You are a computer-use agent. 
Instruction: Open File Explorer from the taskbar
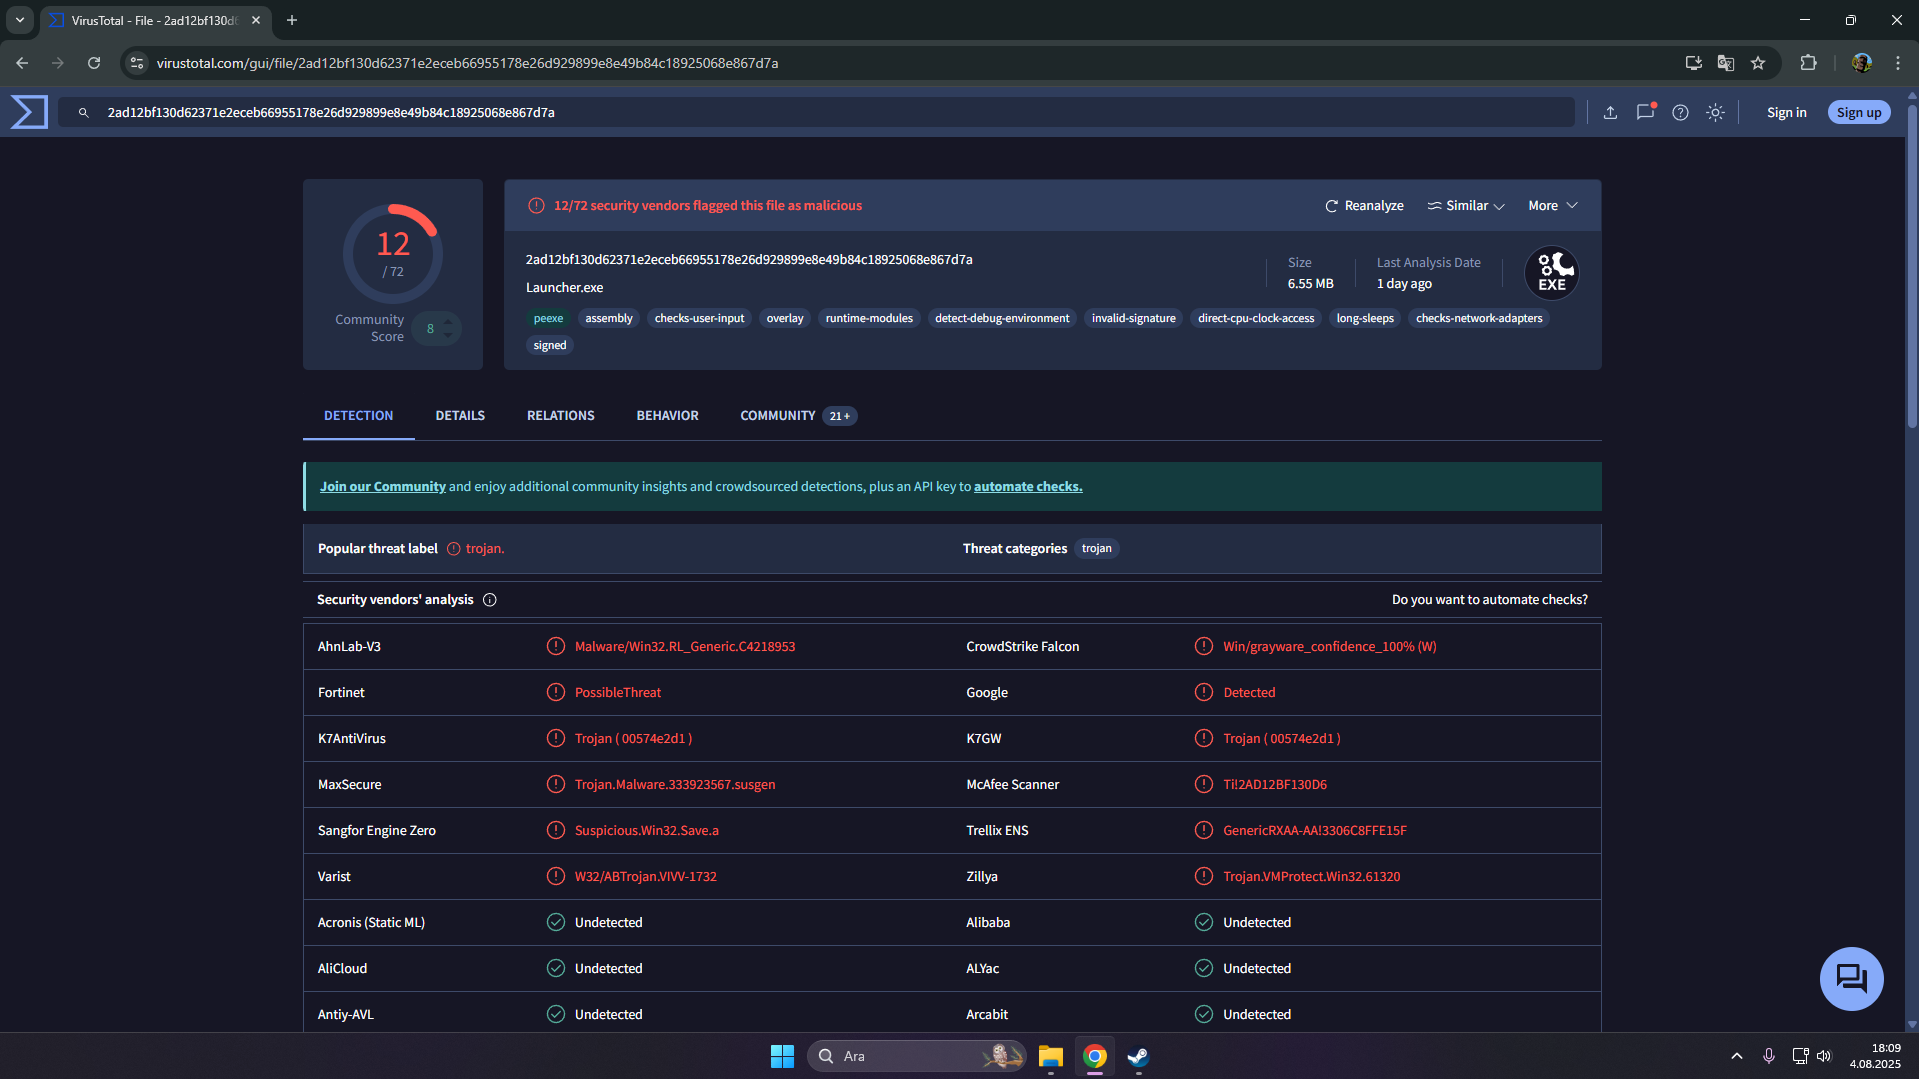[1050, 1056]
